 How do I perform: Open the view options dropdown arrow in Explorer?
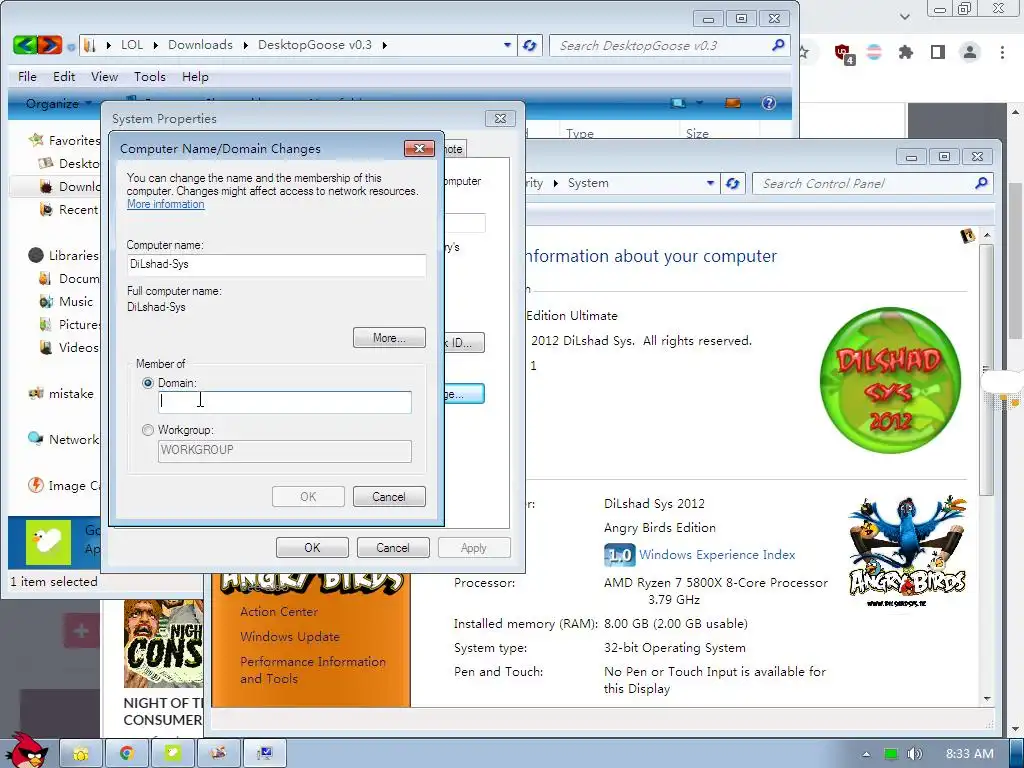click(x=699, y=103)
